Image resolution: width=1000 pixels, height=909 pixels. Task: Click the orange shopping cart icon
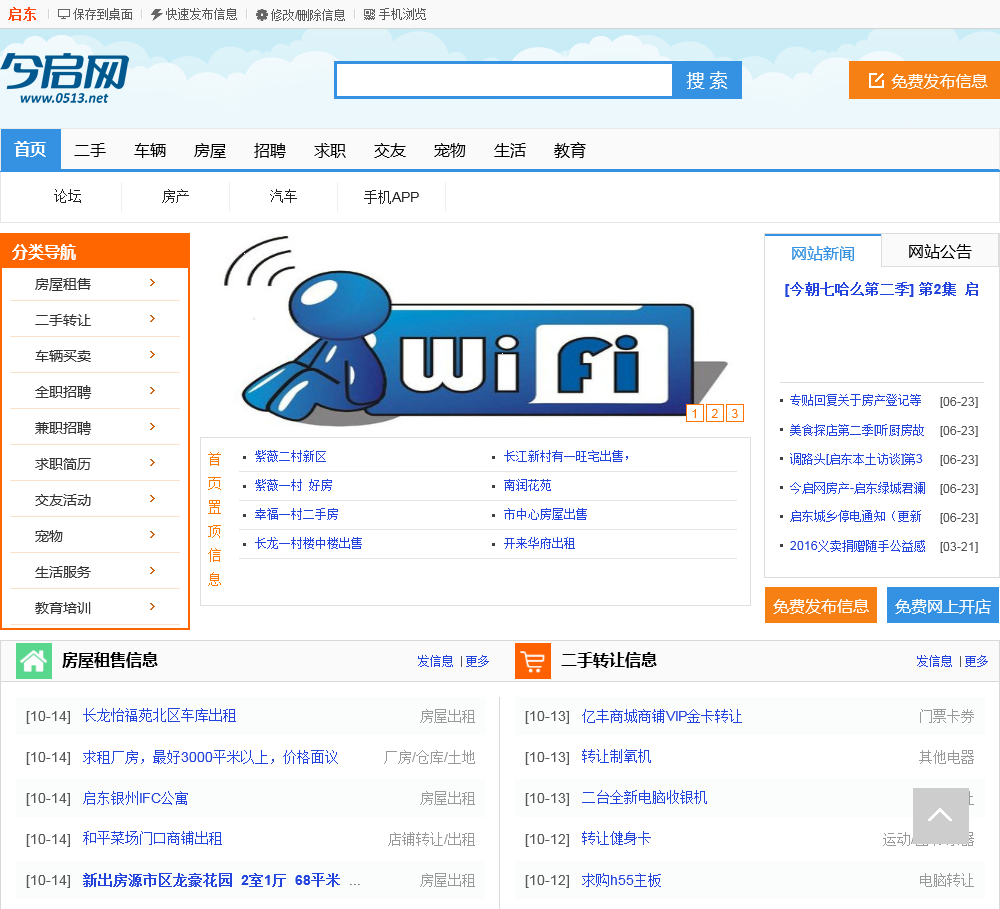(533, 661)
